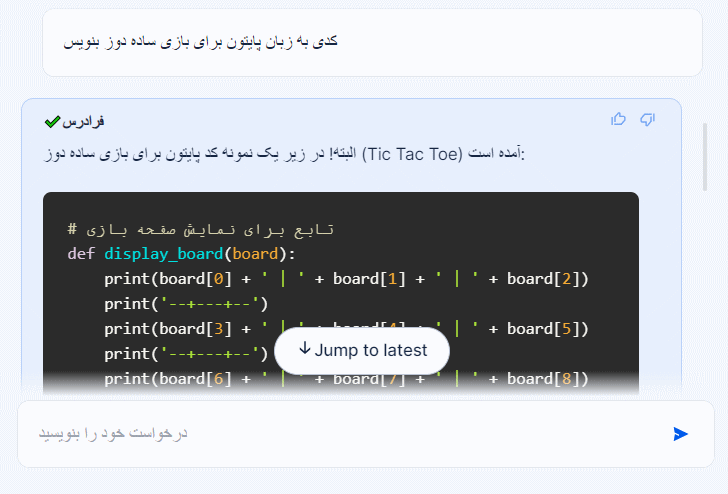The image size is (728, 494).
Task: Focus the message input field
Action: point(340,433)
